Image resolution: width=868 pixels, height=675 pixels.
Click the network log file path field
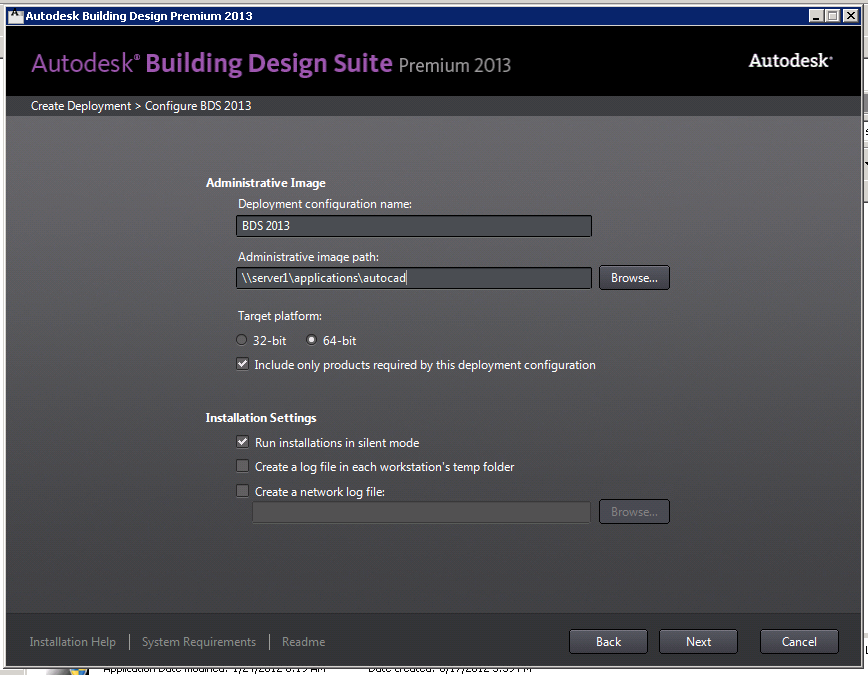(421, 512)
